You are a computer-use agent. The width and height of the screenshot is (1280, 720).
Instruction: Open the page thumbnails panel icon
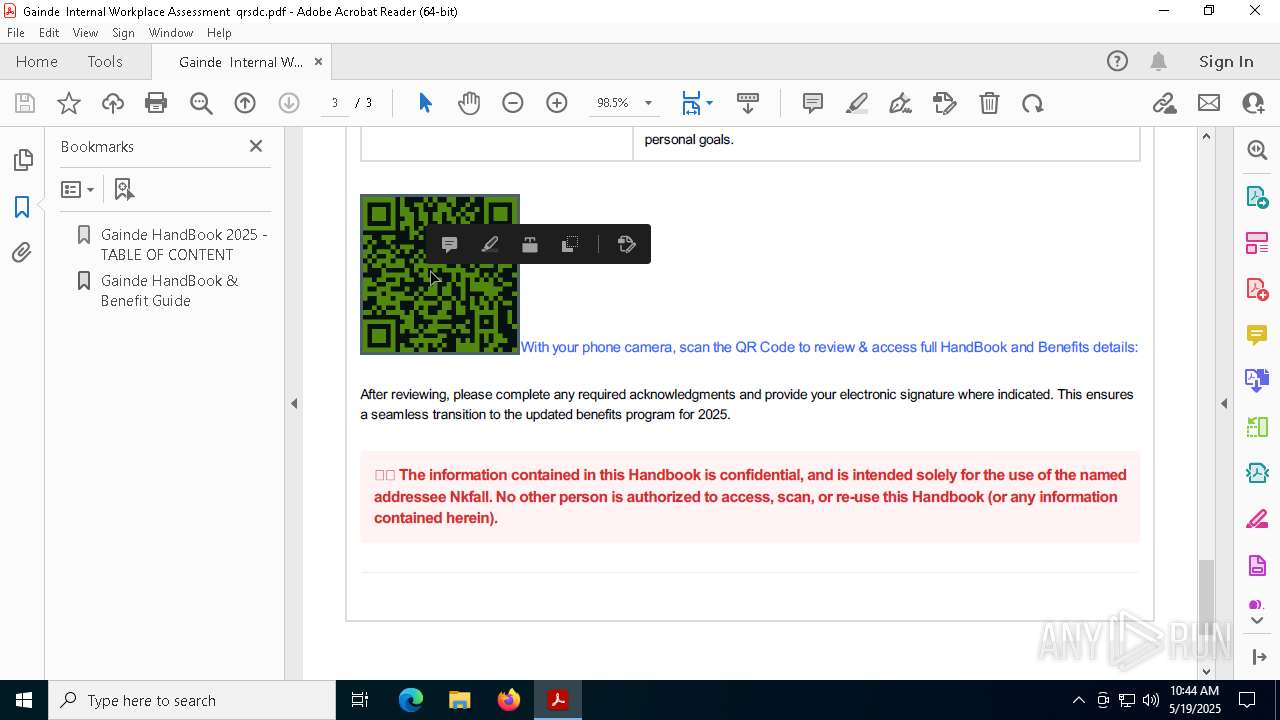tap(22, 160)
